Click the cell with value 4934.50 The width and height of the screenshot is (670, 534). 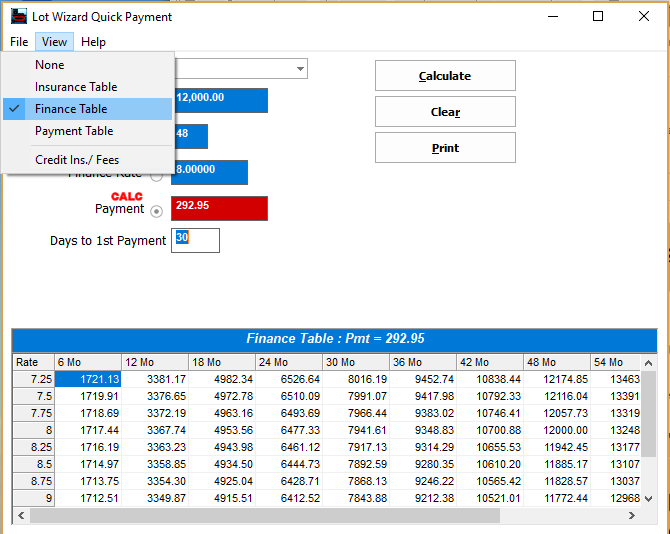(x=222, y=464)
